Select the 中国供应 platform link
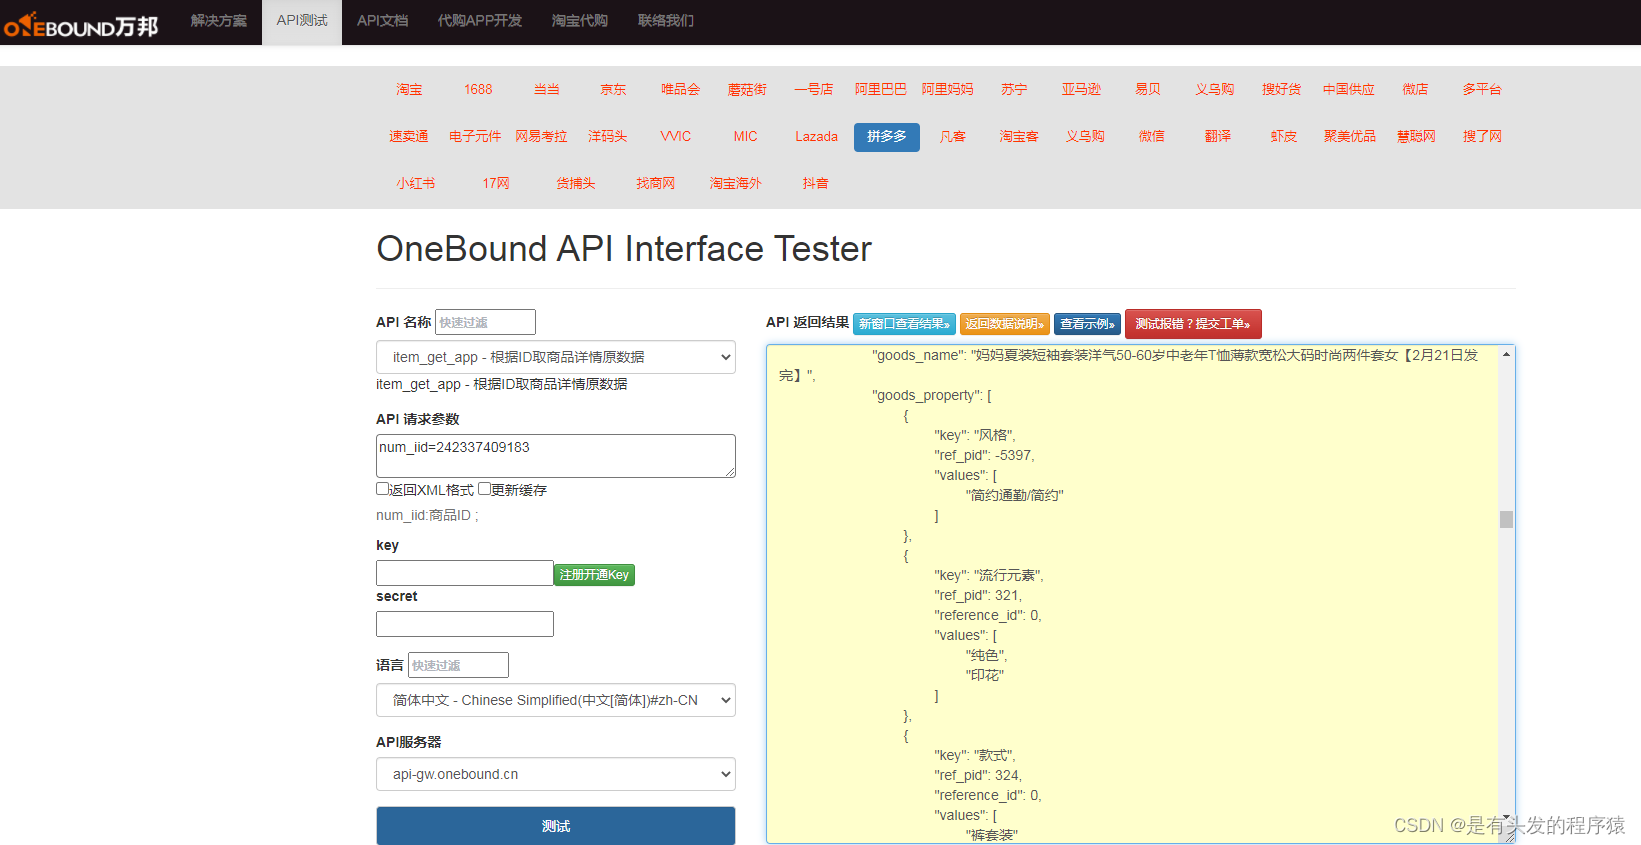The height and width of the screenshot is (845, 1641). (1349, 89)
